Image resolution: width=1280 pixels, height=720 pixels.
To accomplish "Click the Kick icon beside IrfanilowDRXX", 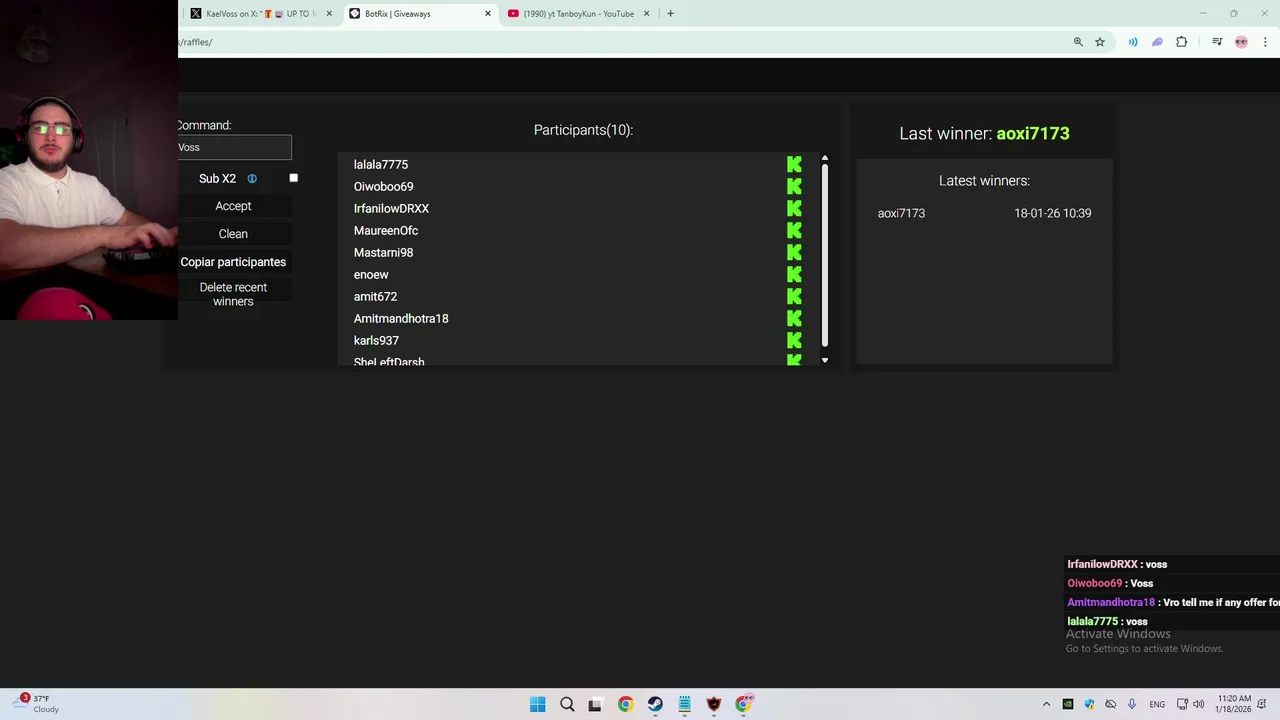I will [794, 208].
